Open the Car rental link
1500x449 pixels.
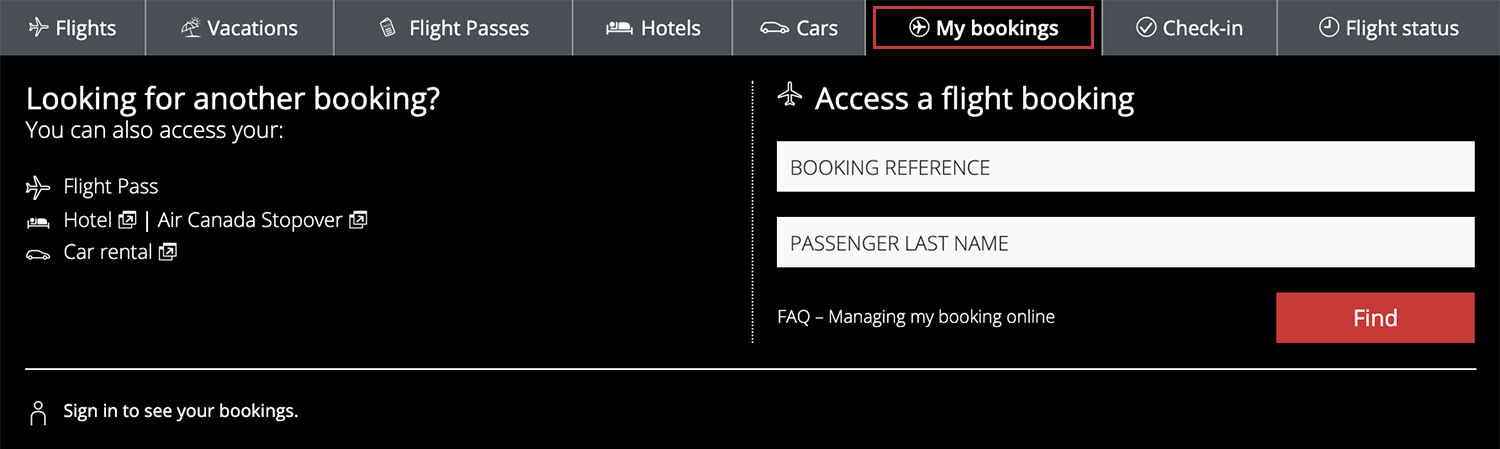click(x=107, y=252)
